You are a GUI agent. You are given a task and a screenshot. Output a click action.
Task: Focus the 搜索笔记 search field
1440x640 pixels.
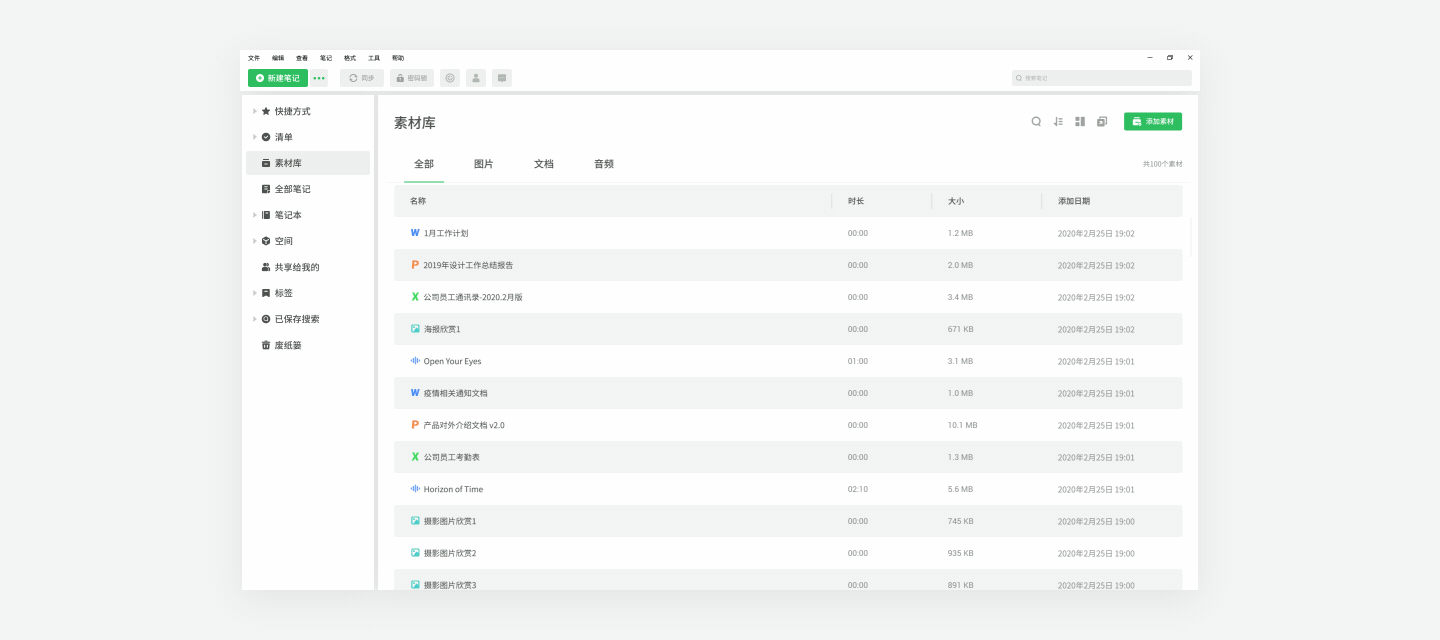(1102, 77)
